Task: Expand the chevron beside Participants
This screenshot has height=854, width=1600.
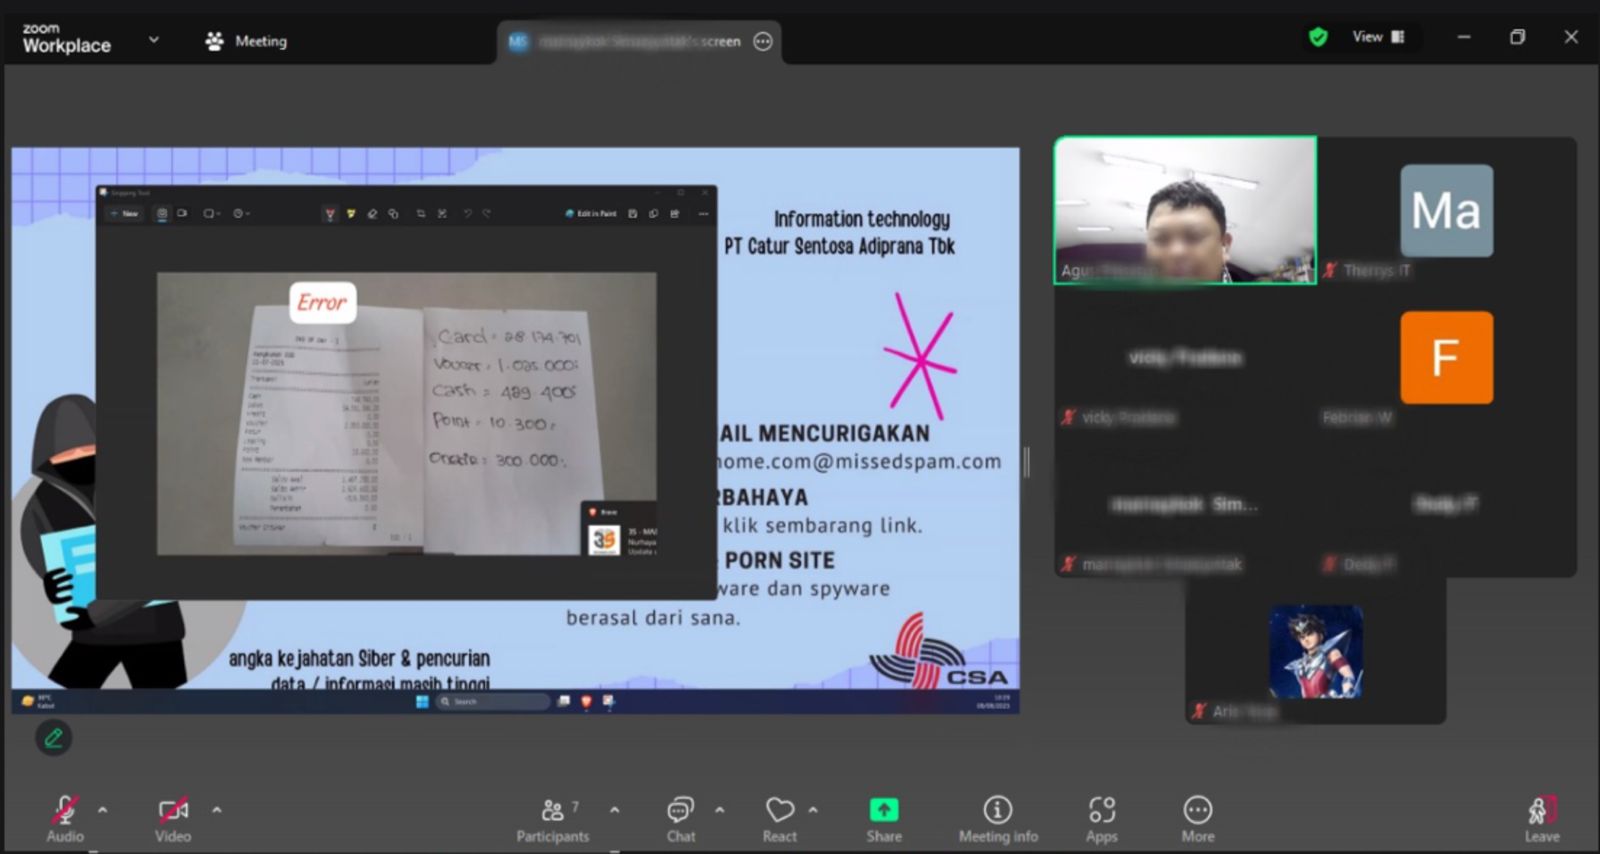Action: [614, 810]
